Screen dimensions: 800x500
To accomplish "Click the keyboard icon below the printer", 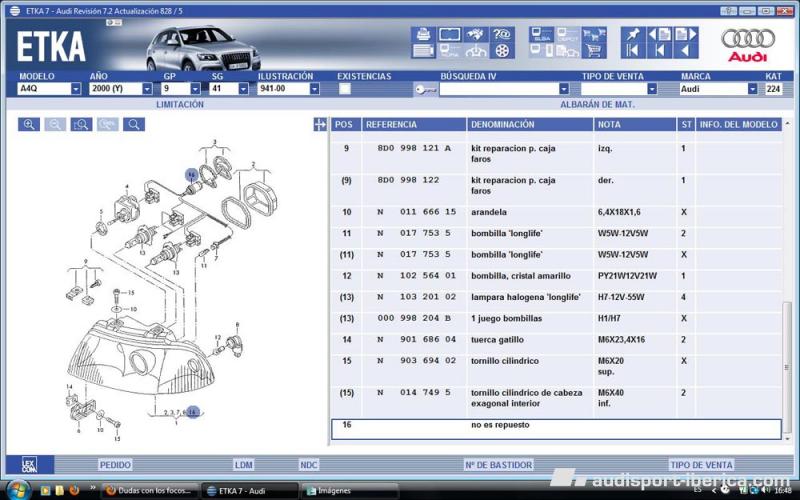I will pyautogui.click(x=423, y=51).
